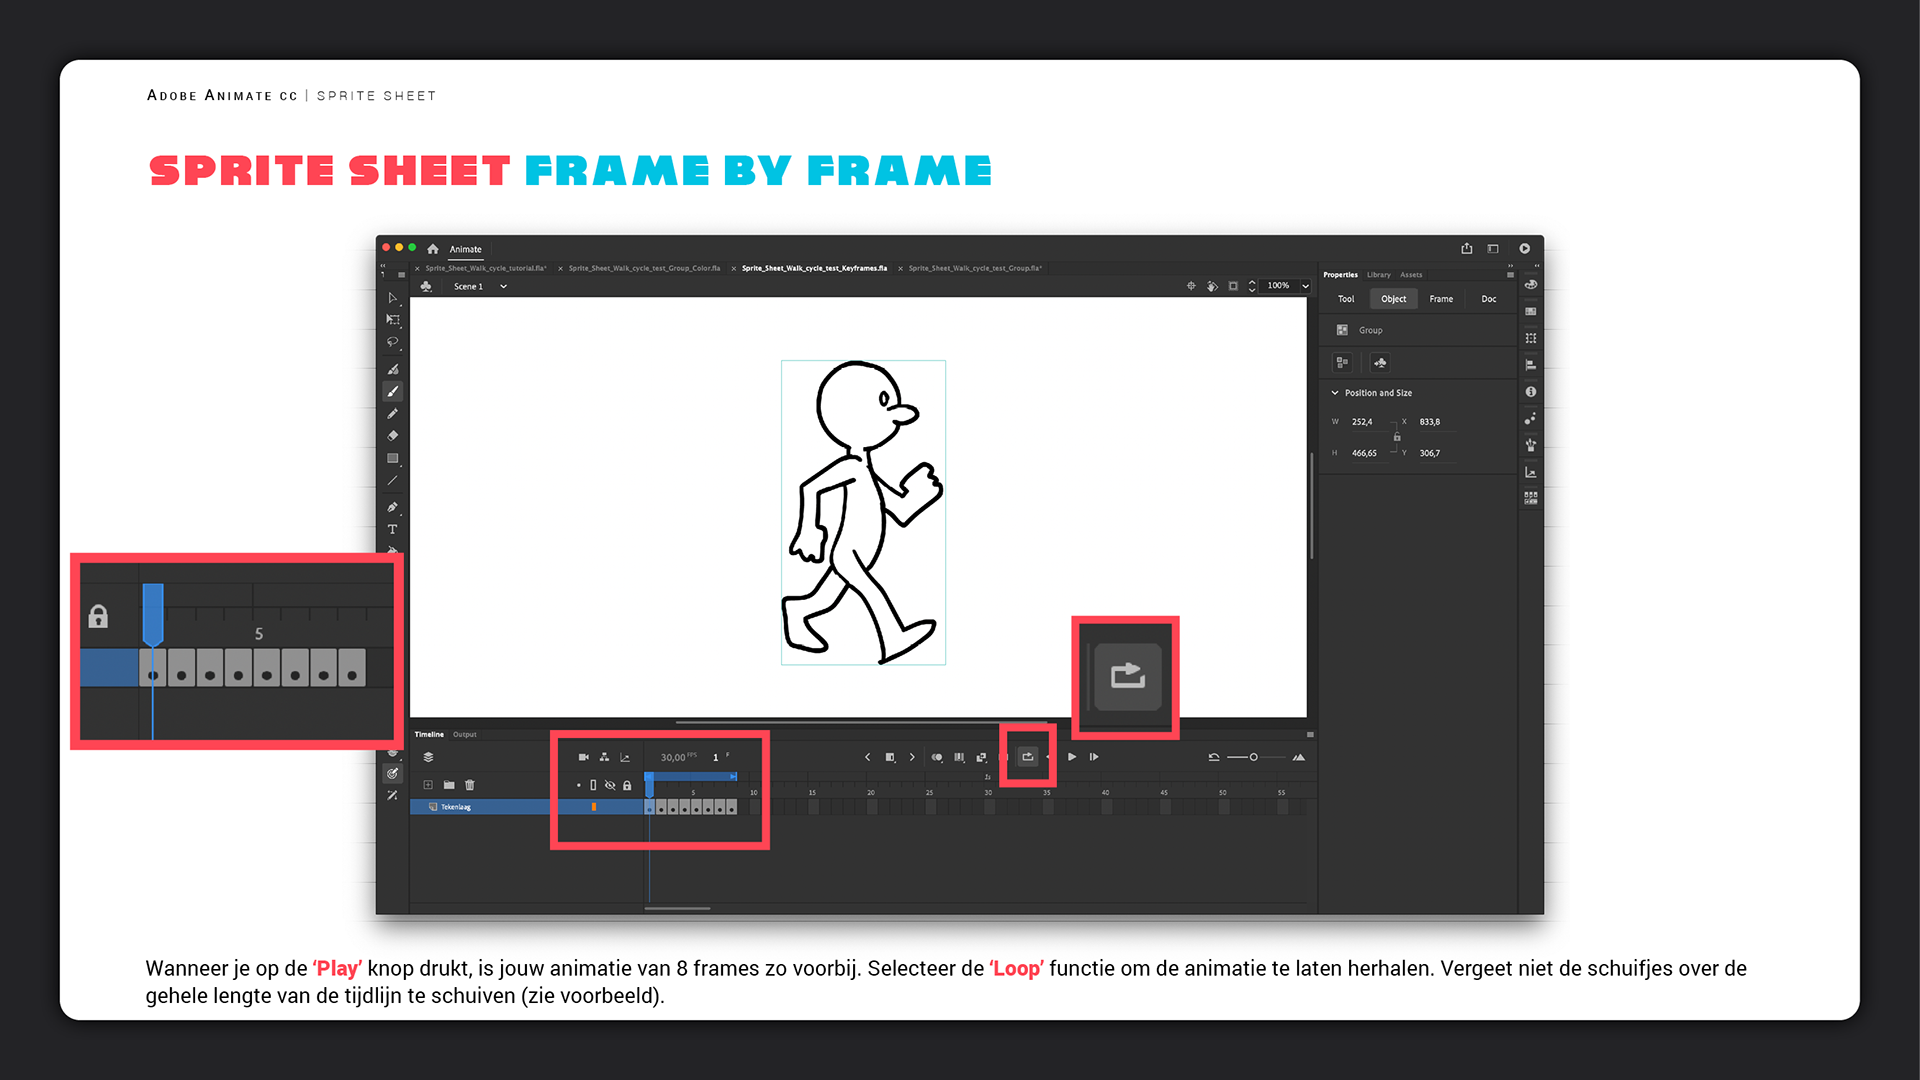Toggle the Loop playback button
The image size is (1920, 1080).
pyautogui.click(x=1027, y=757)
